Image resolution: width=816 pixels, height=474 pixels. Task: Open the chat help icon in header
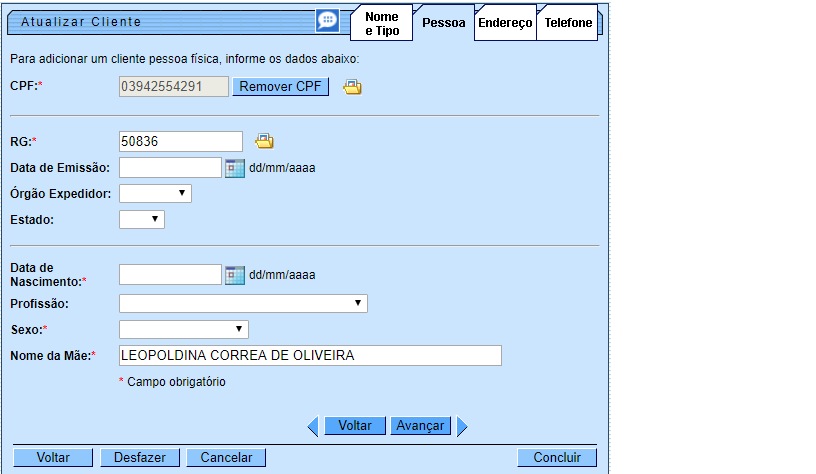(327, 21)
